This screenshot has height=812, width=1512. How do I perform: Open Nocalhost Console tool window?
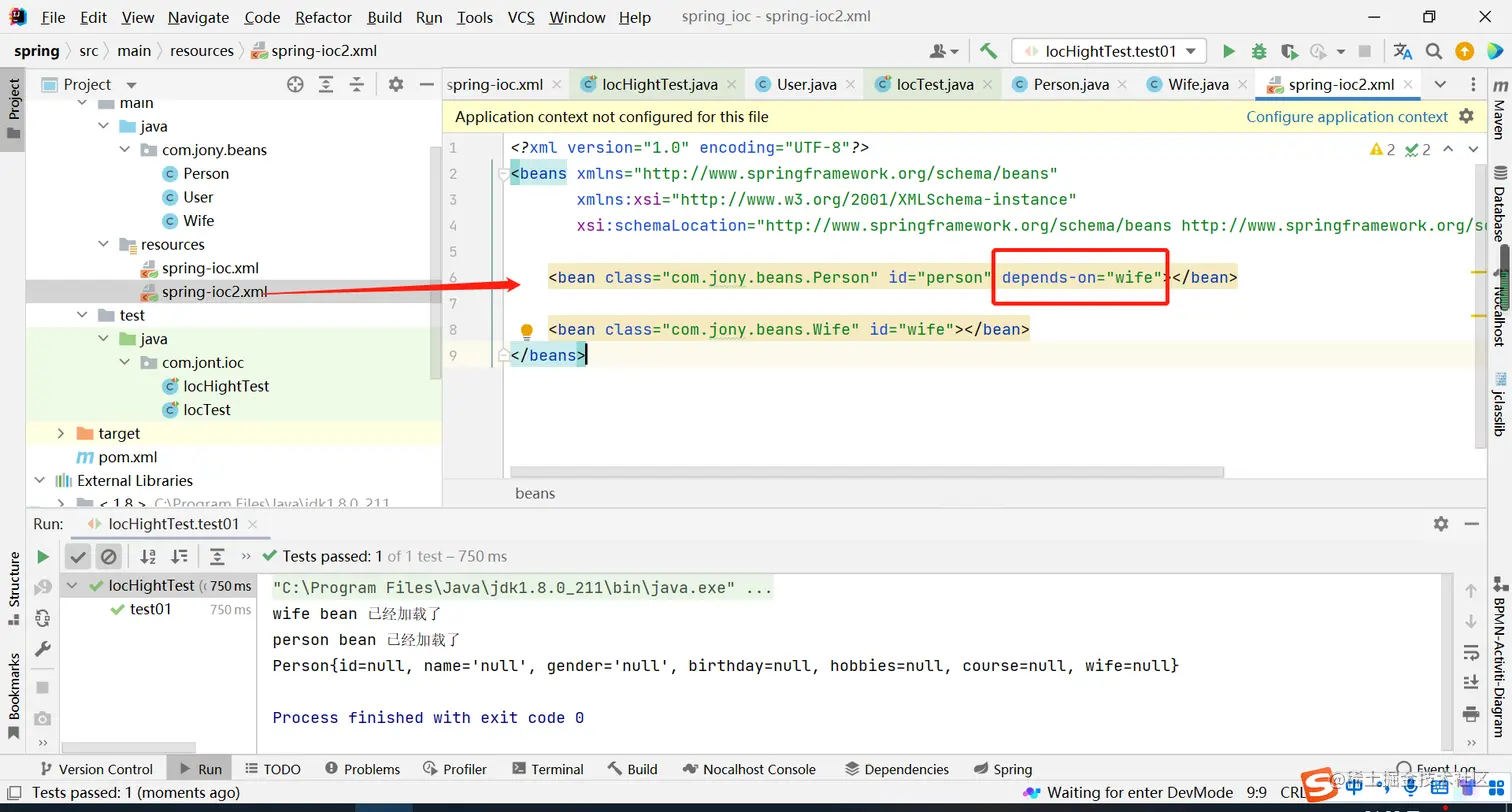click(749, 769)
